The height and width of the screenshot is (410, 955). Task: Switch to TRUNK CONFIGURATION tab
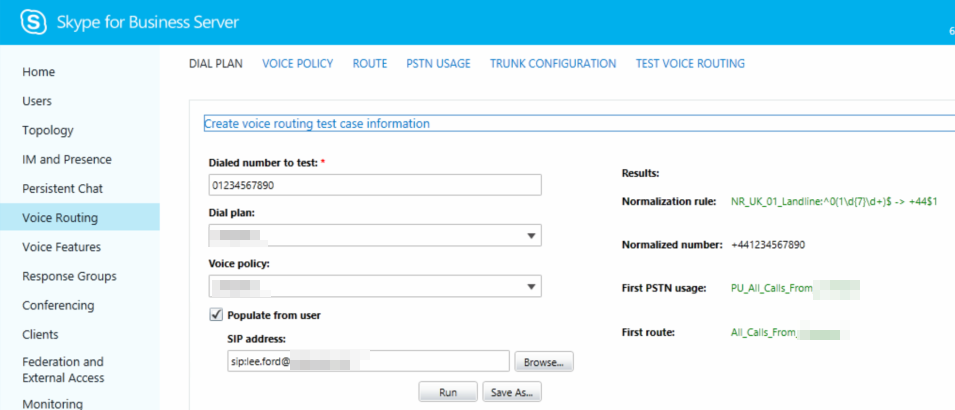click(553, 64)
